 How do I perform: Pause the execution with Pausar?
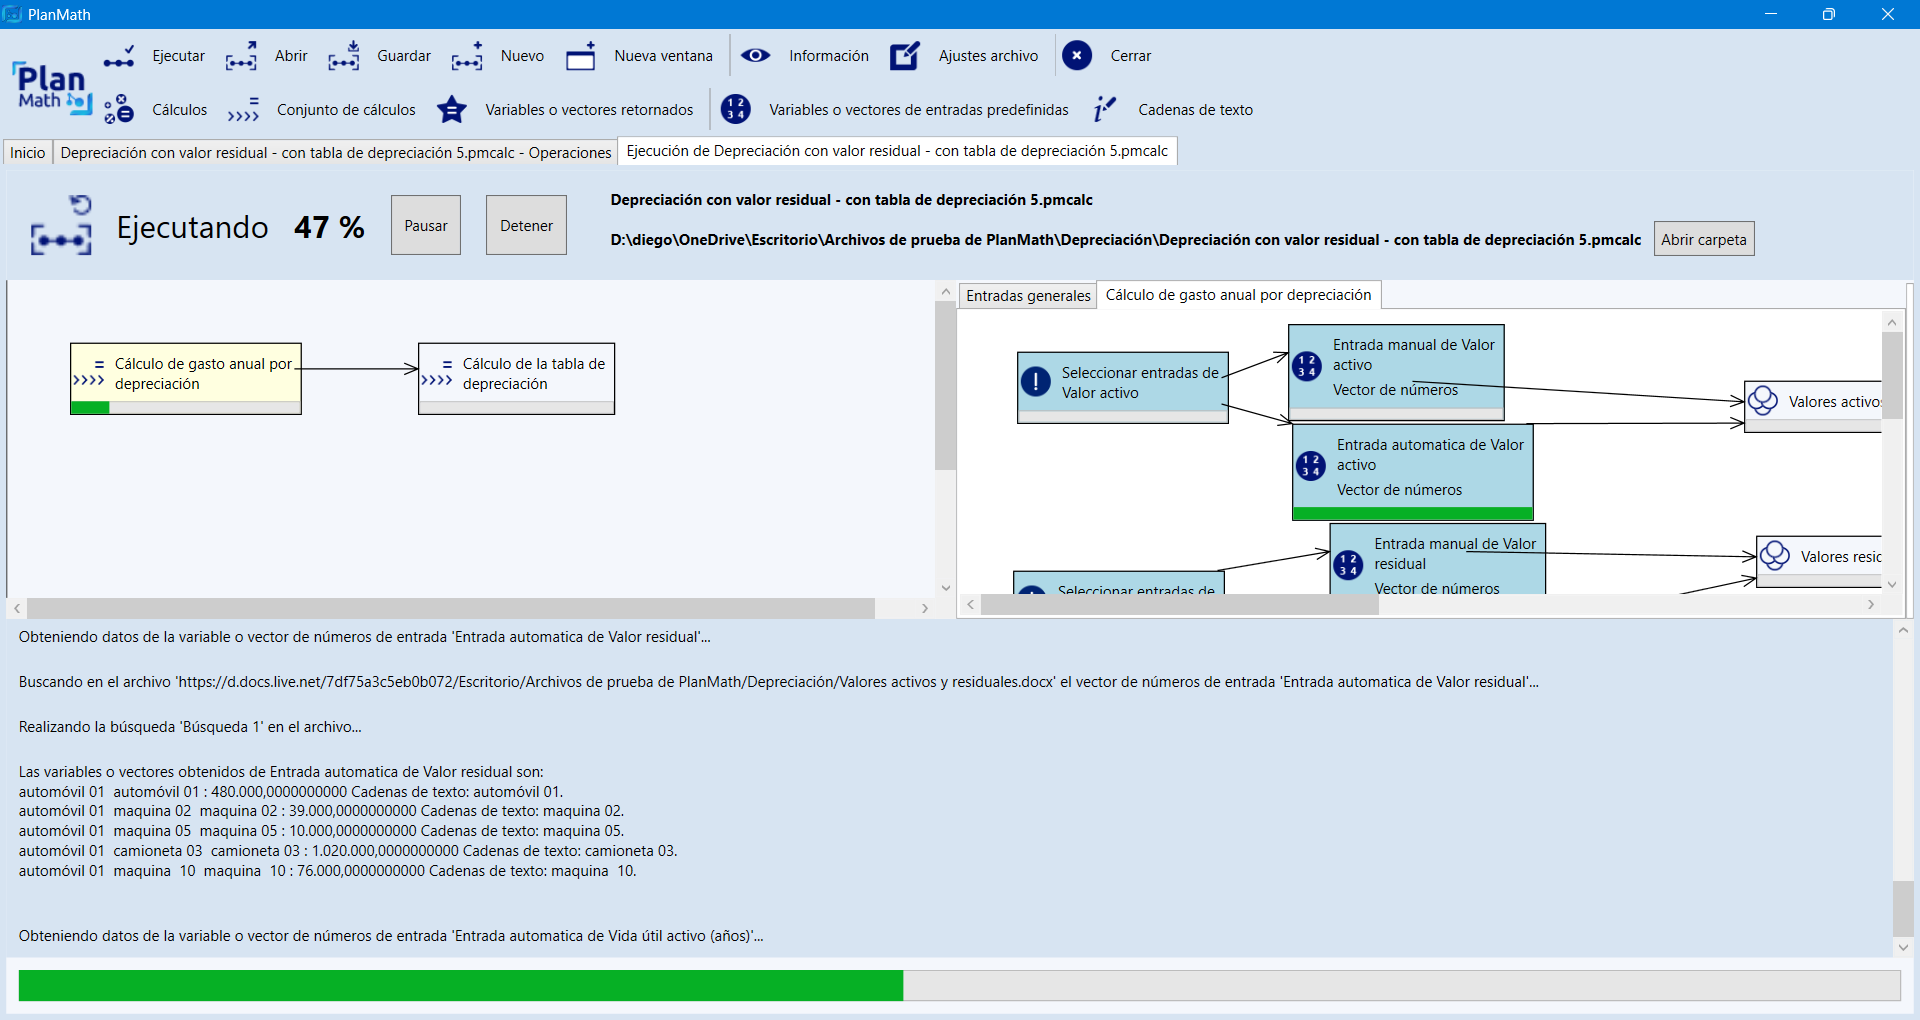click(x=425, y=226)
